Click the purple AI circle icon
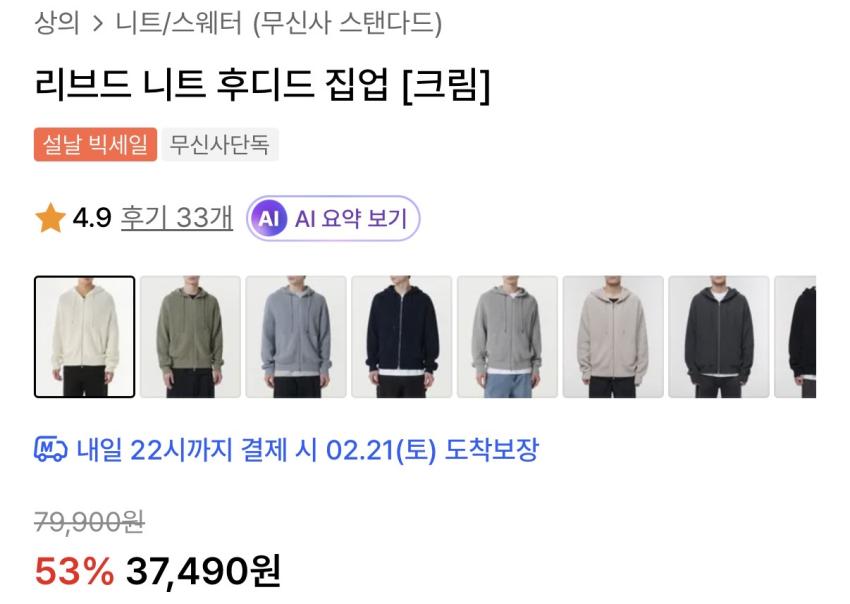 (x=268, y=218)
